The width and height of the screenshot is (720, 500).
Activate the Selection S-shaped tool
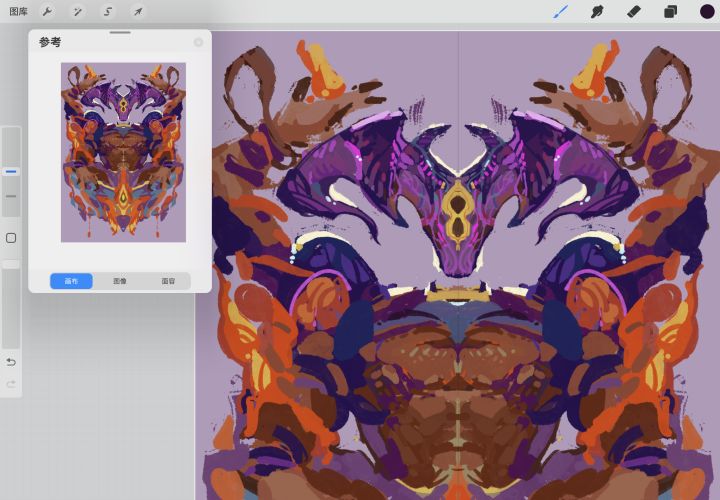click(107, 12)
